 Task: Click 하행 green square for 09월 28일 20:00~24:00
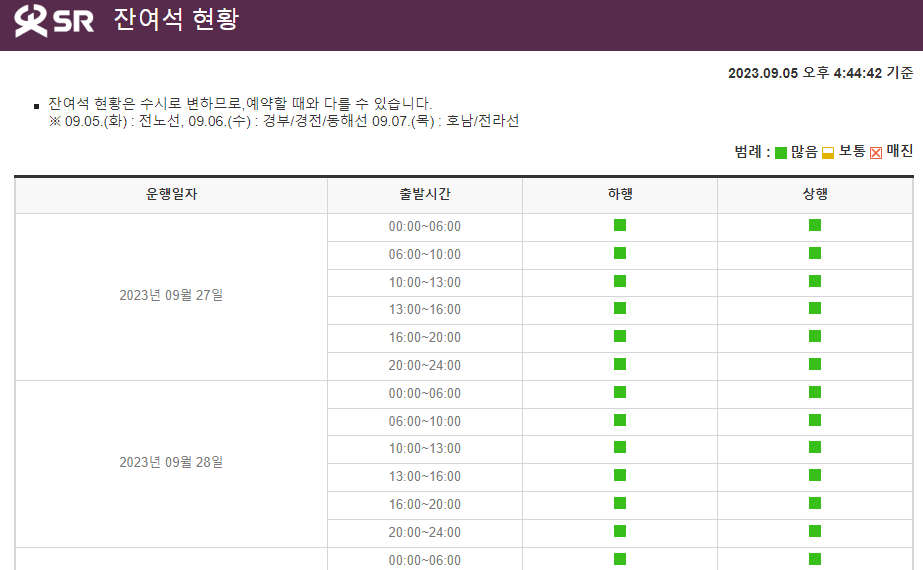(x=620, y=531)
